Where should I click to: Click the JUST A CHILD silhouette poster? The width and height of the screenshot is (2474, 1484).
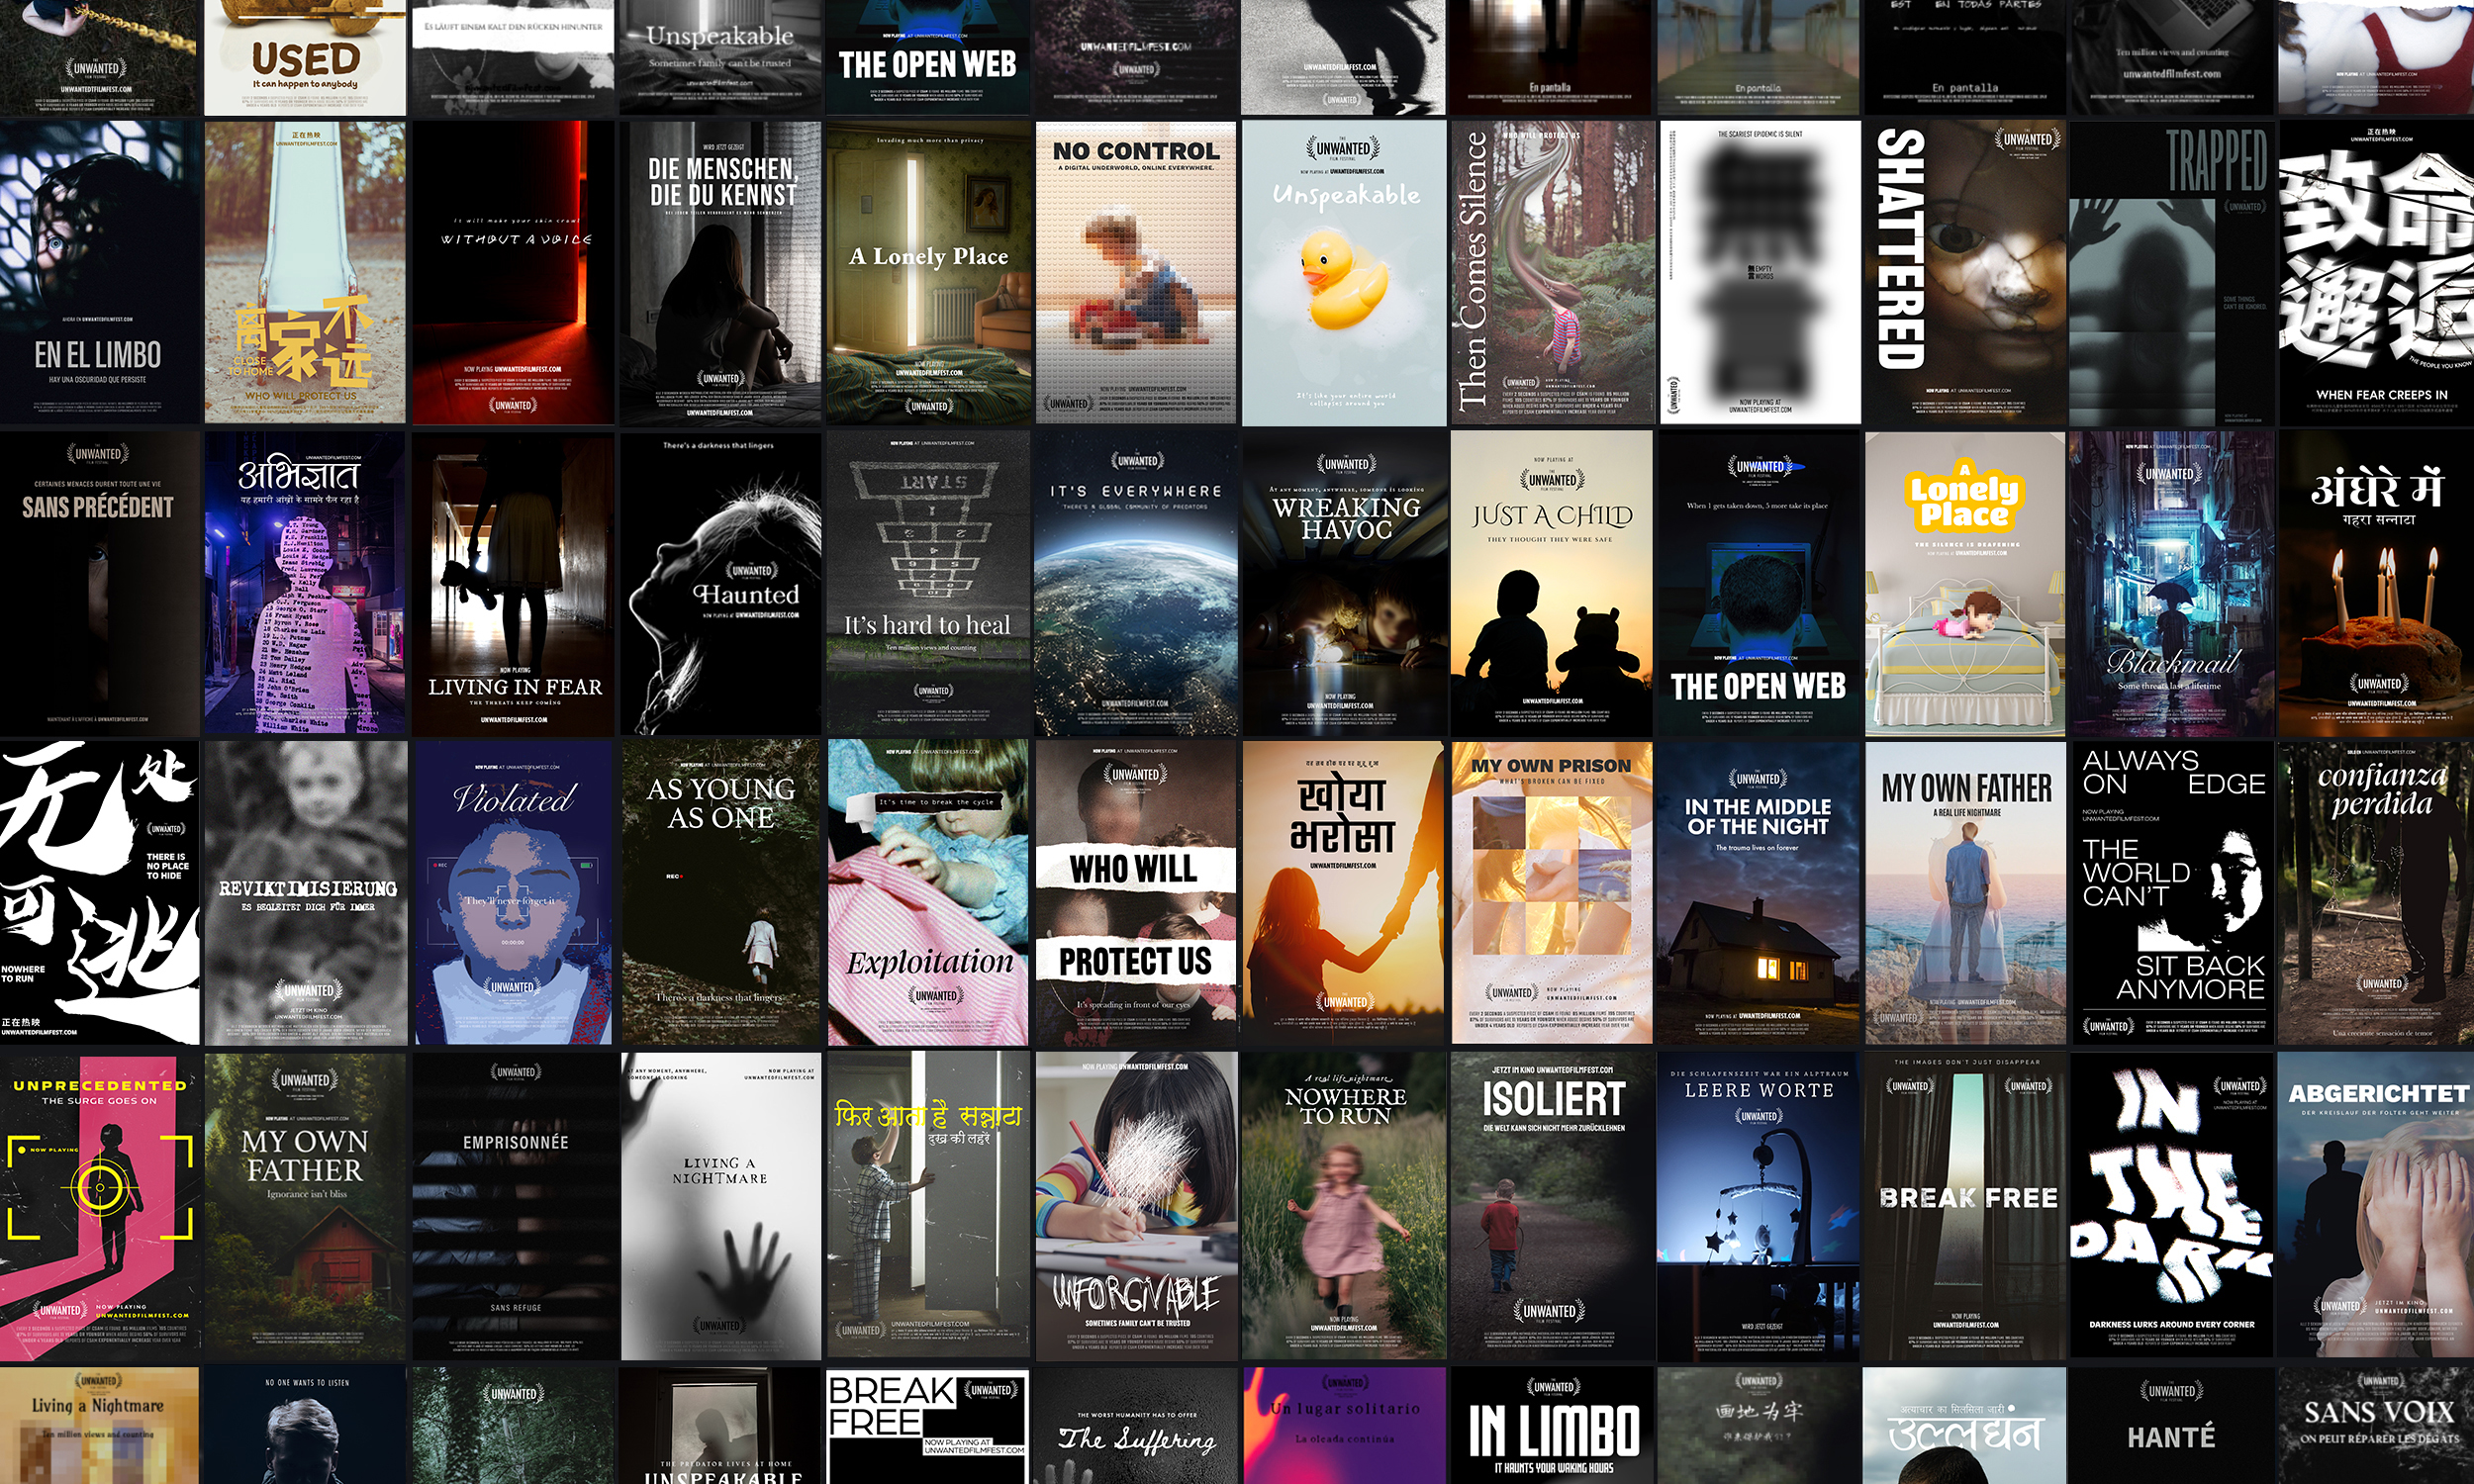tap(1551, 583)
